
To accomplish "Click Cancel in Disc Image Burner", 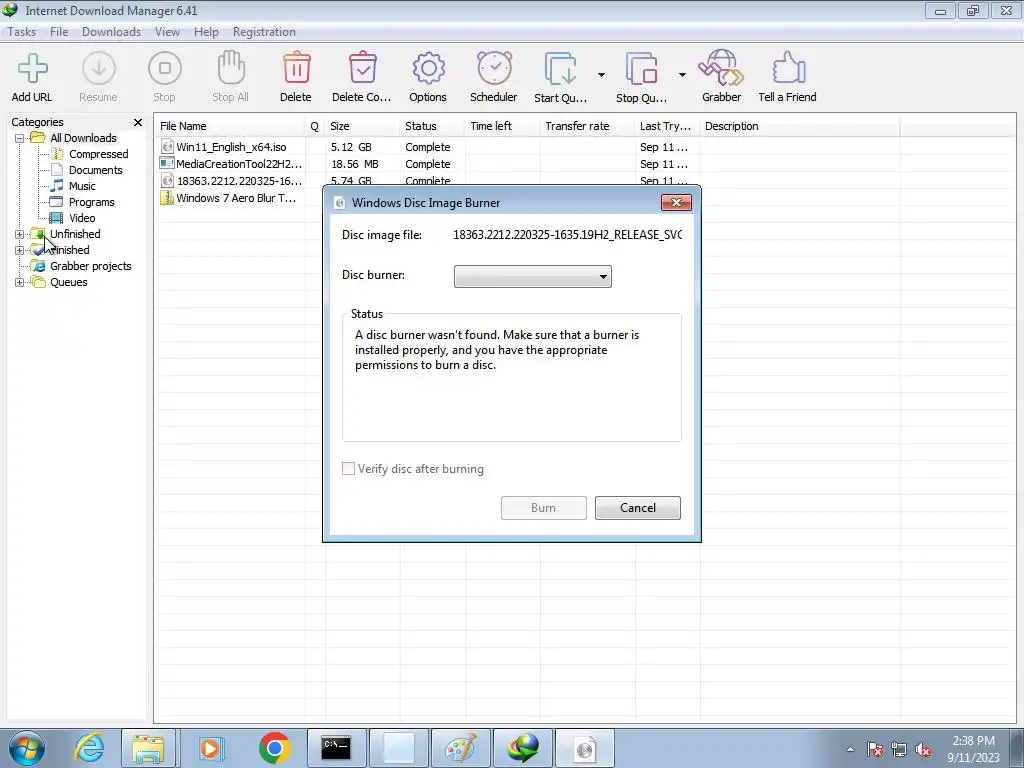I will click(x=637, y=508).
